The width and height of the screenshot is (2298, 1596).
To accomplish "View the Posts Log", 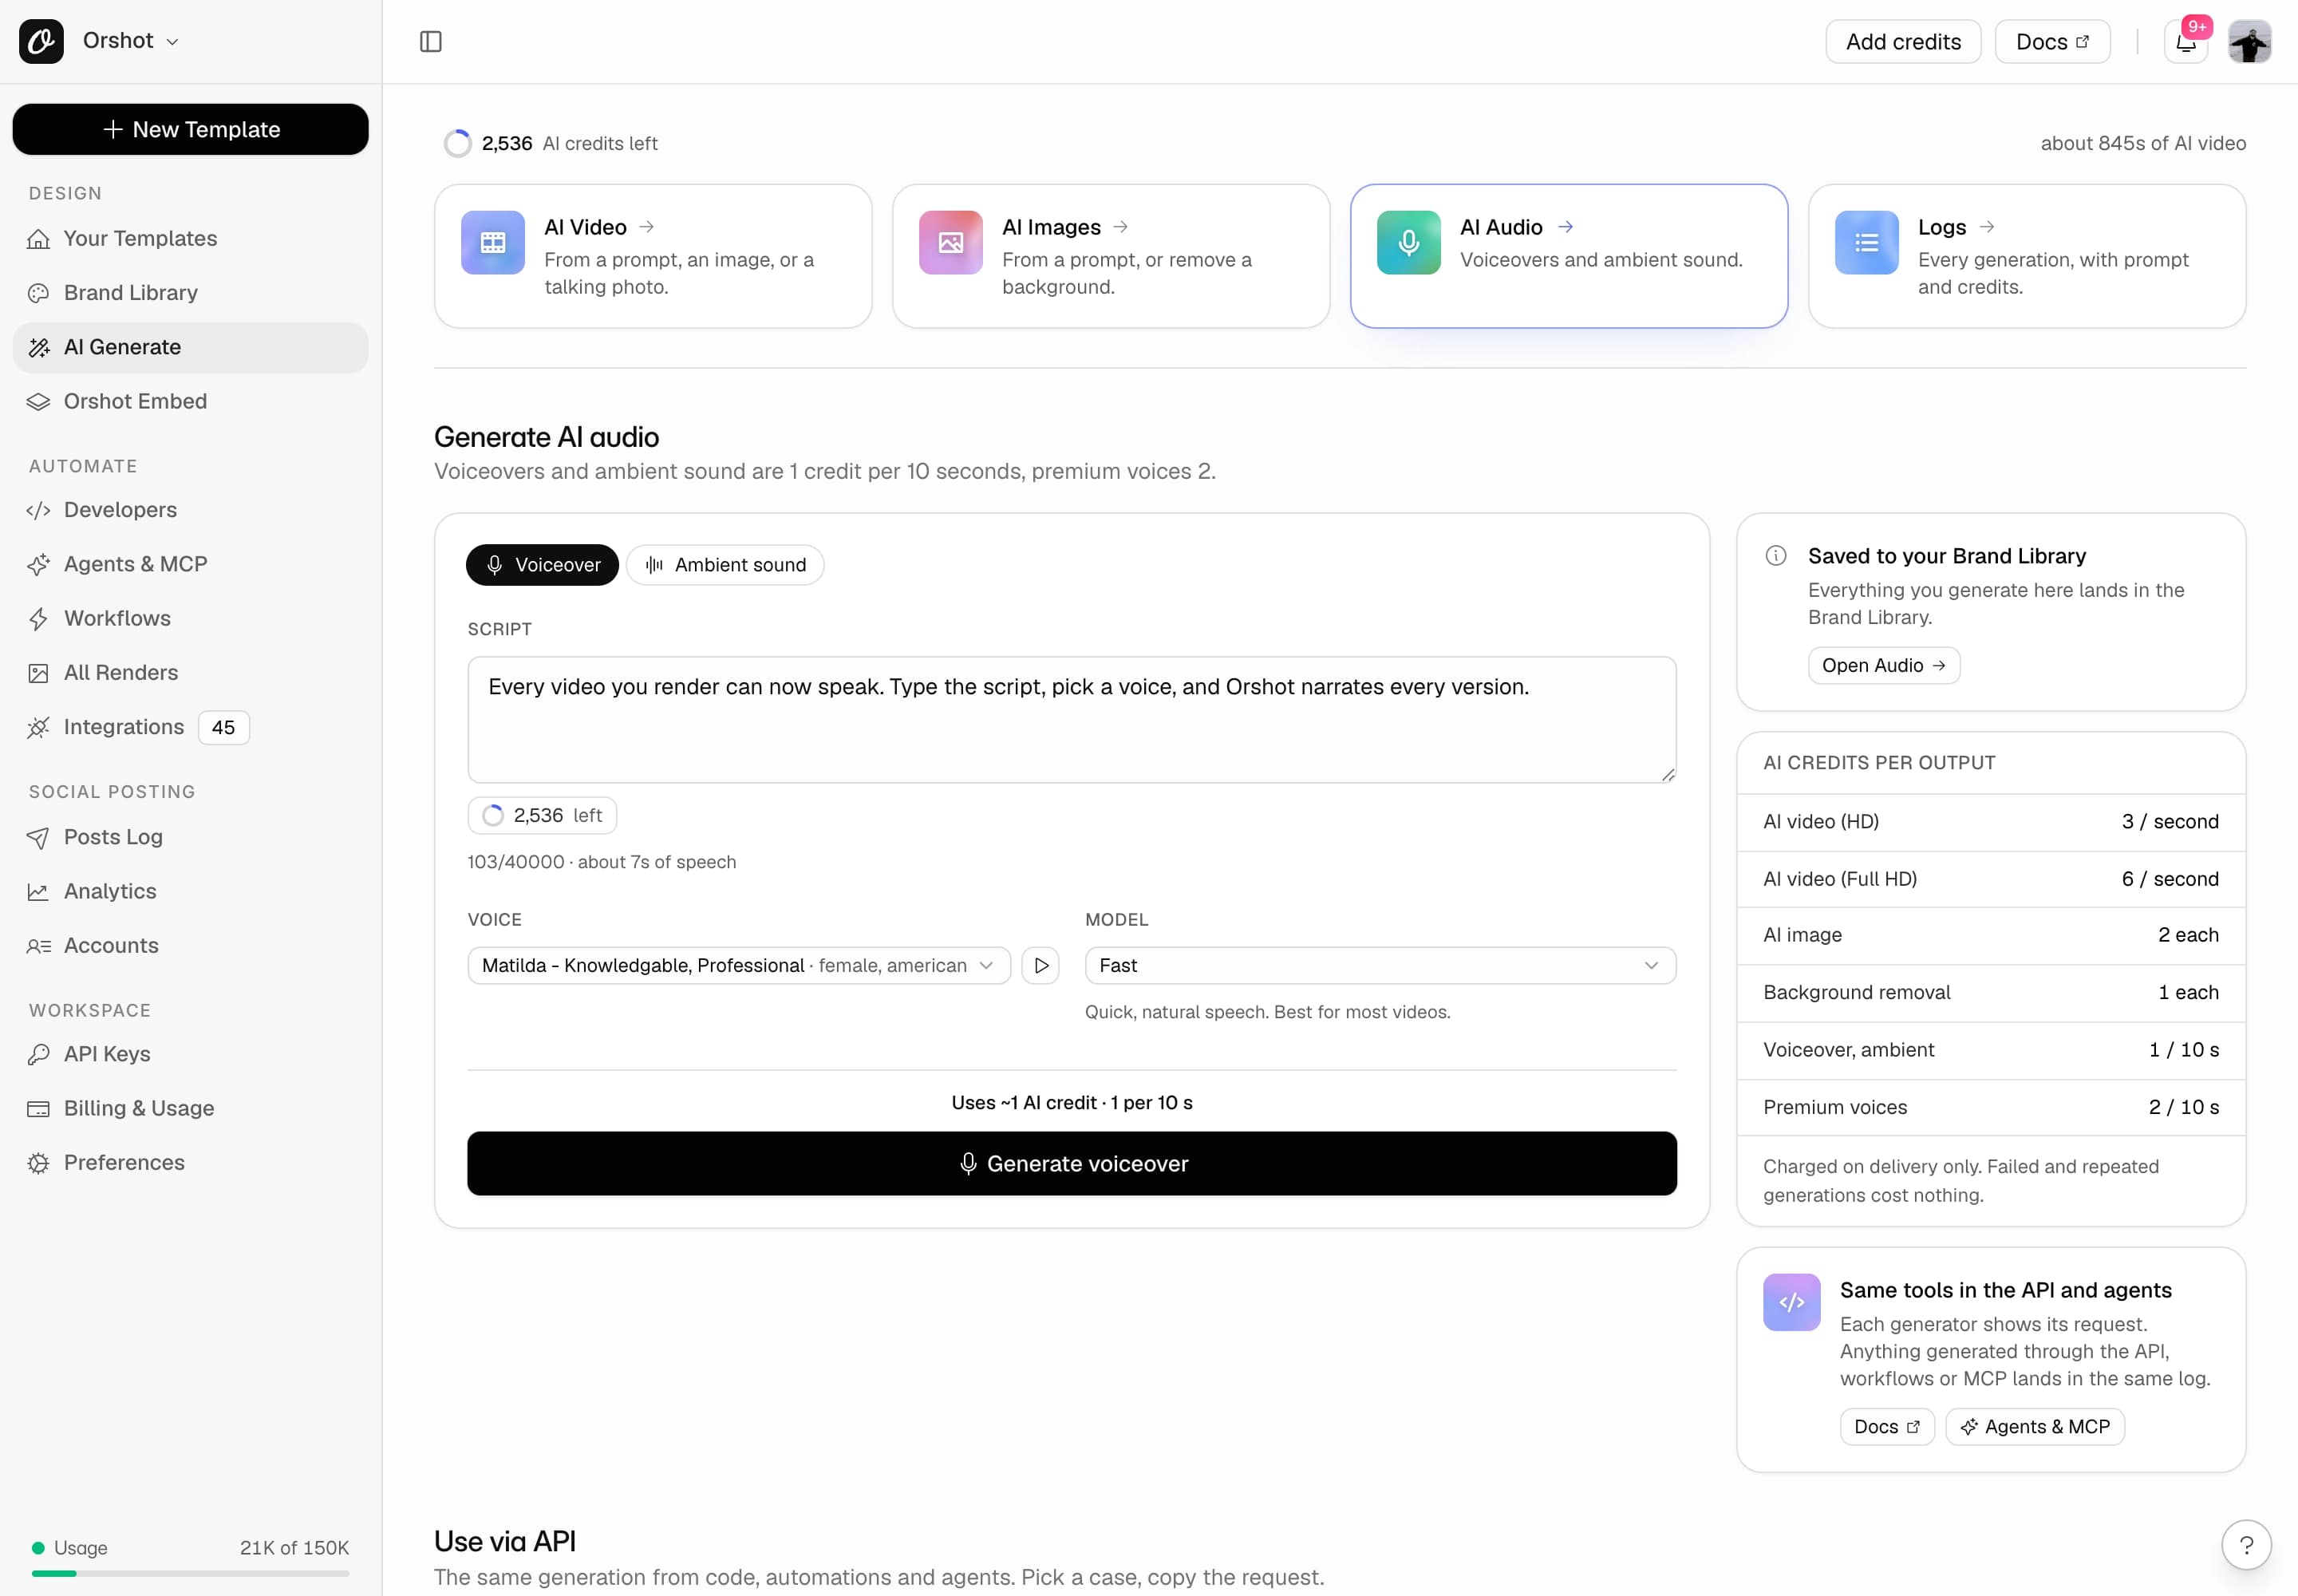I will click(x=190, y=837).
